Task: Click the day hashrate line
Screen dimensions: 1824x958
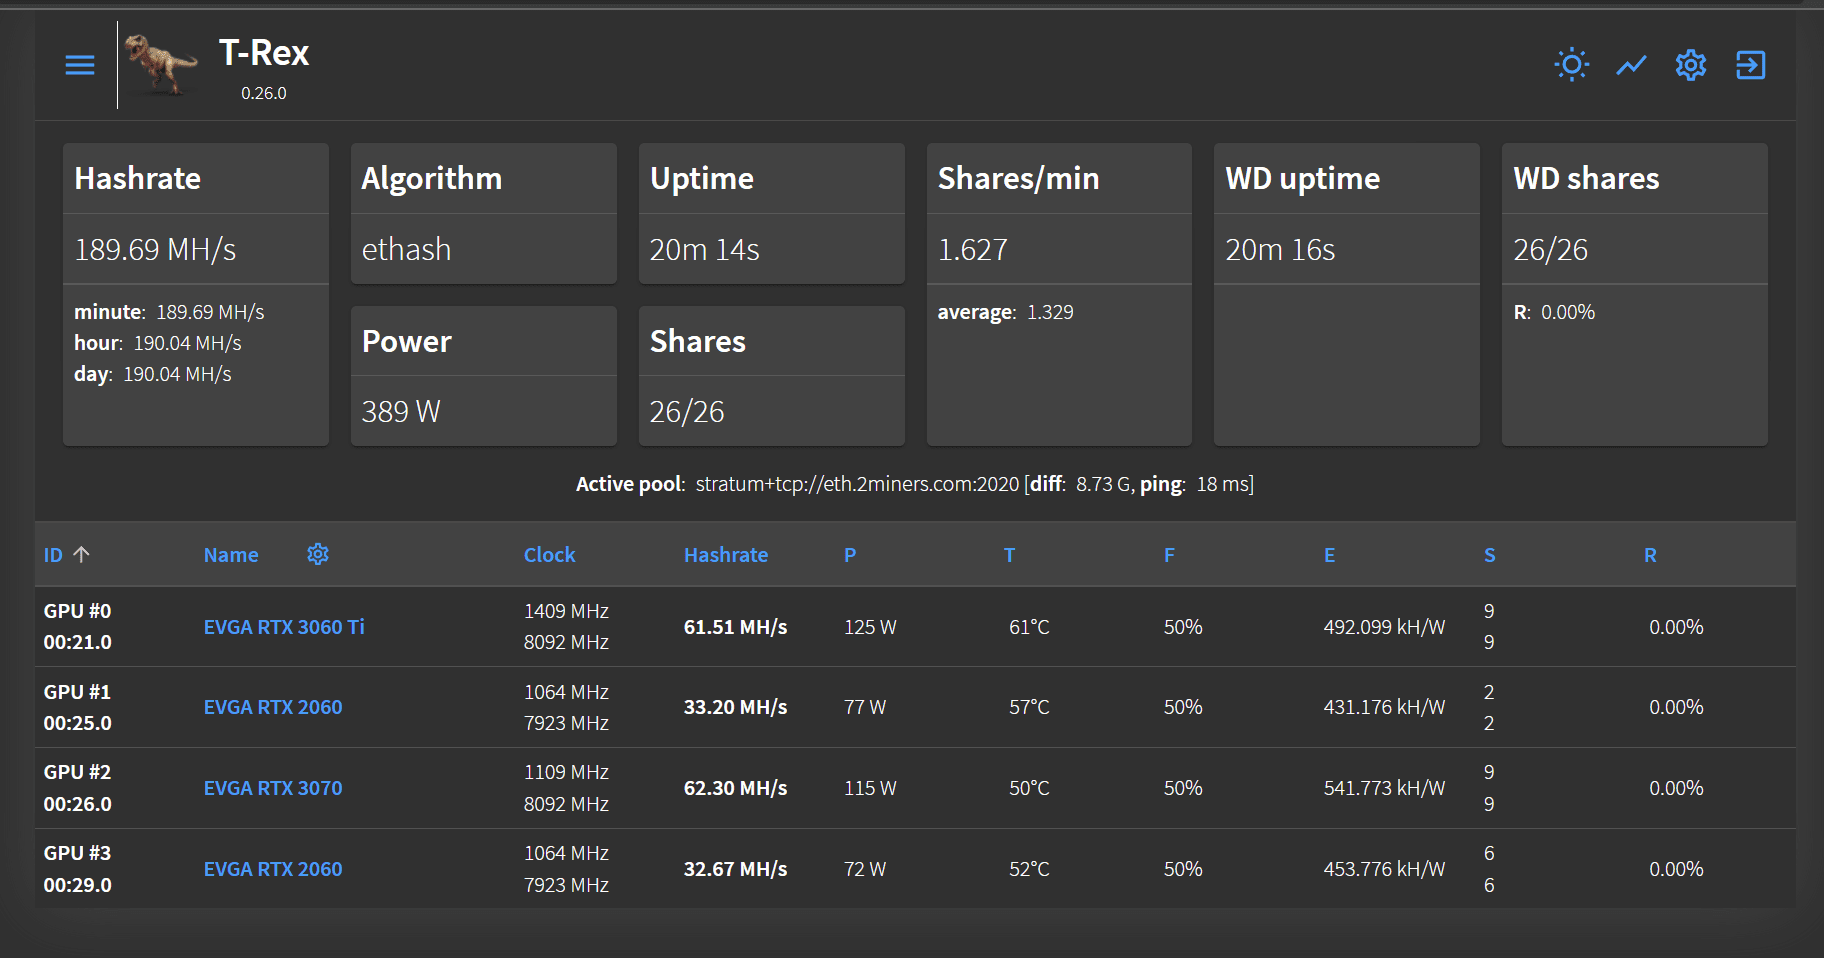Action: pyautogui.click(x=153, y=374)
